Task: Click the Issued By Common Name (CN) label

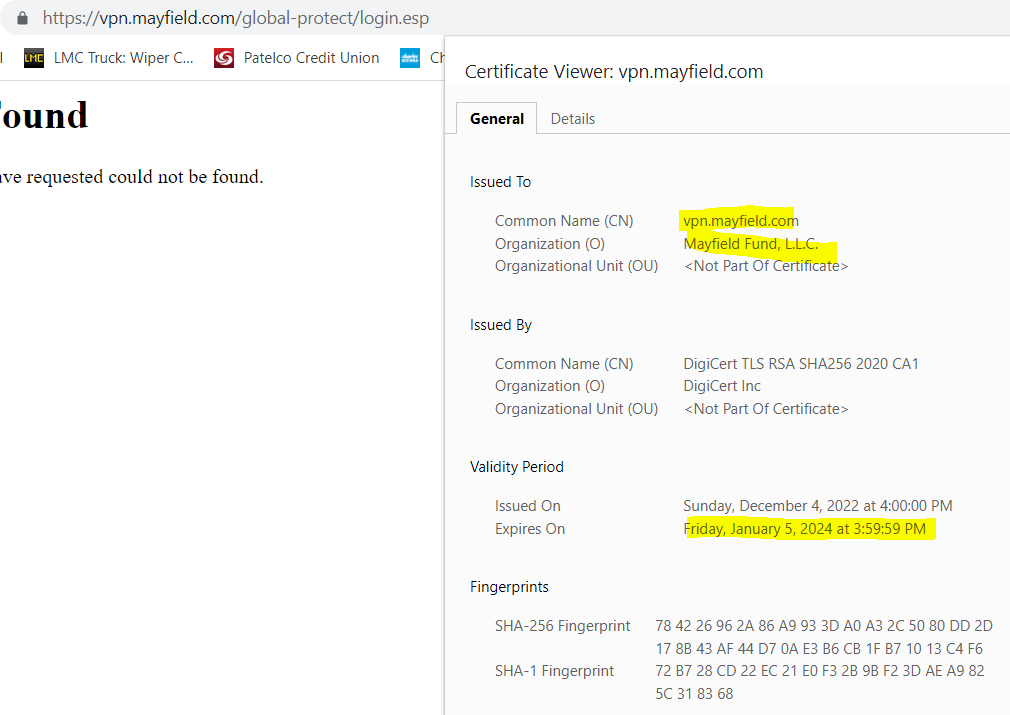Action: (564, 364)
